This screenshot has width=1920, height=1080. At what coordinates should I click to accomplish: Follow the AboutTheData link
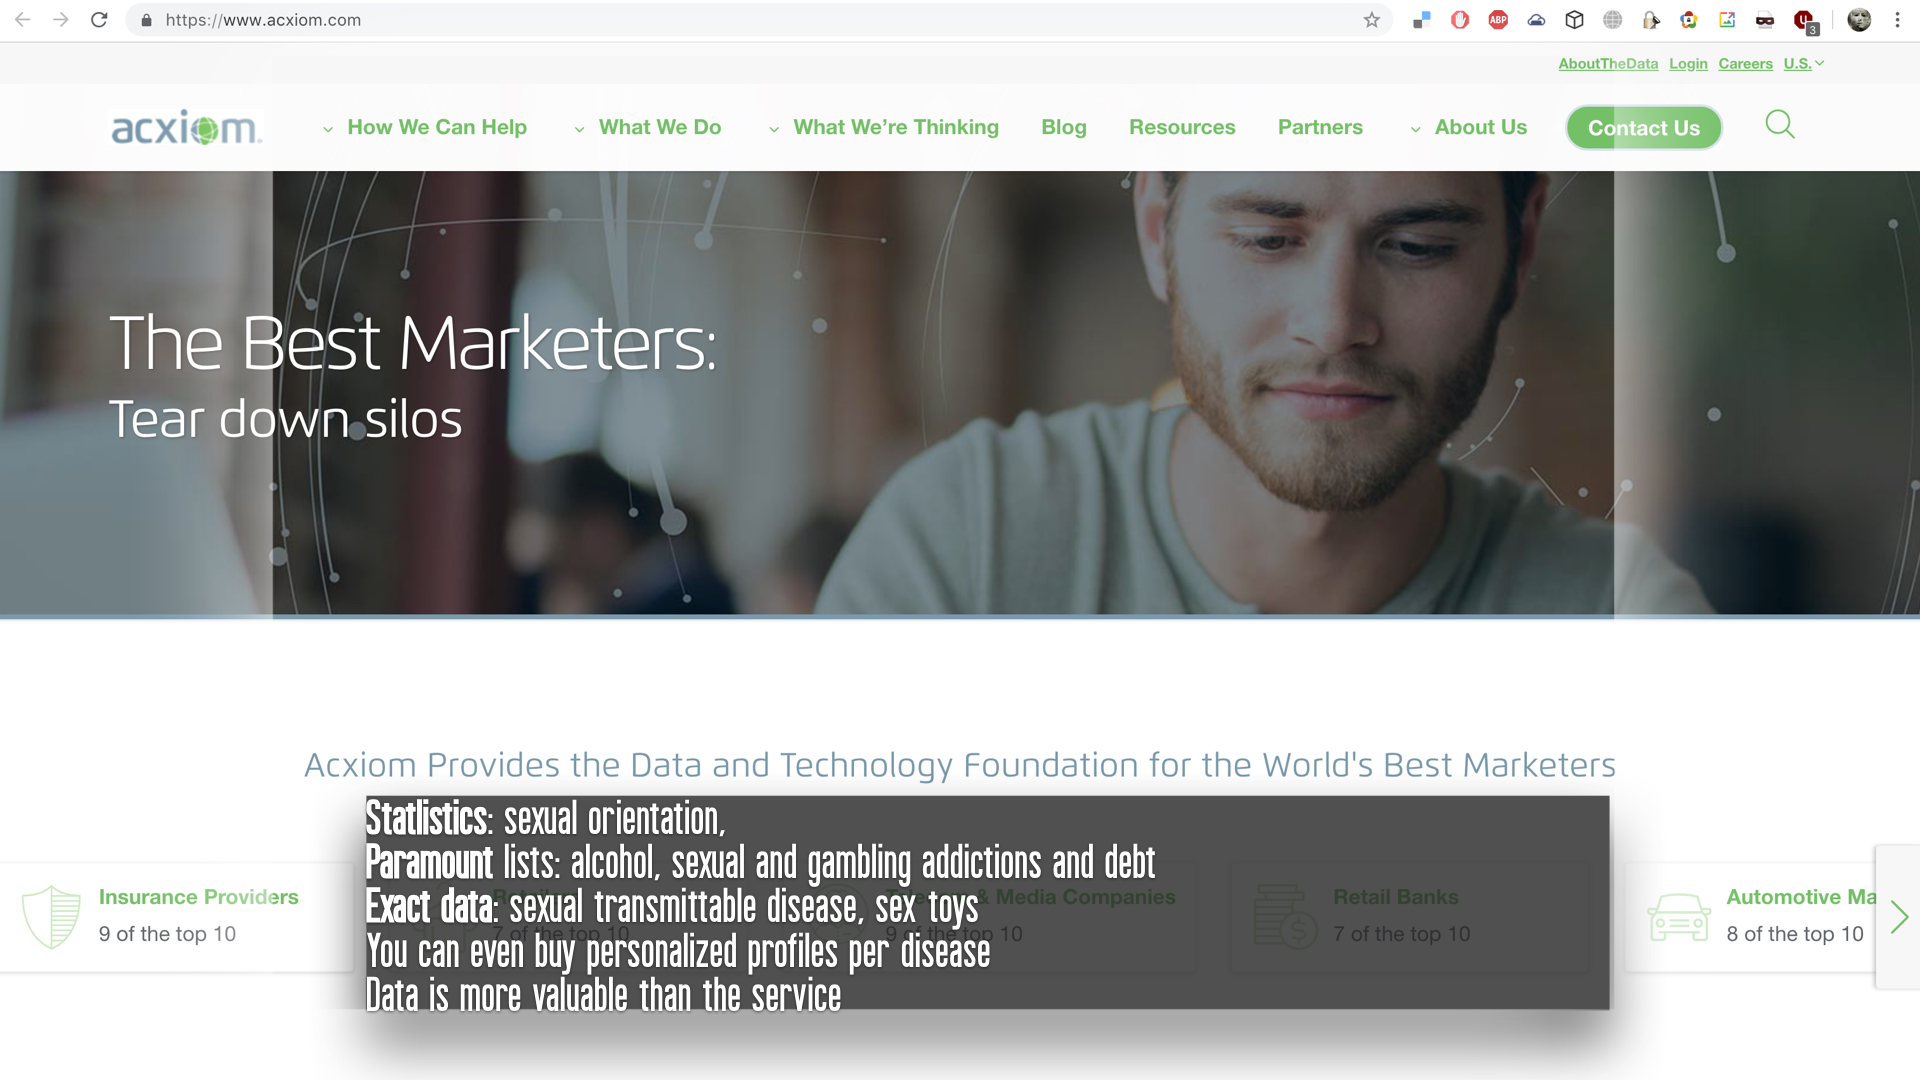tap(1608, 63)
